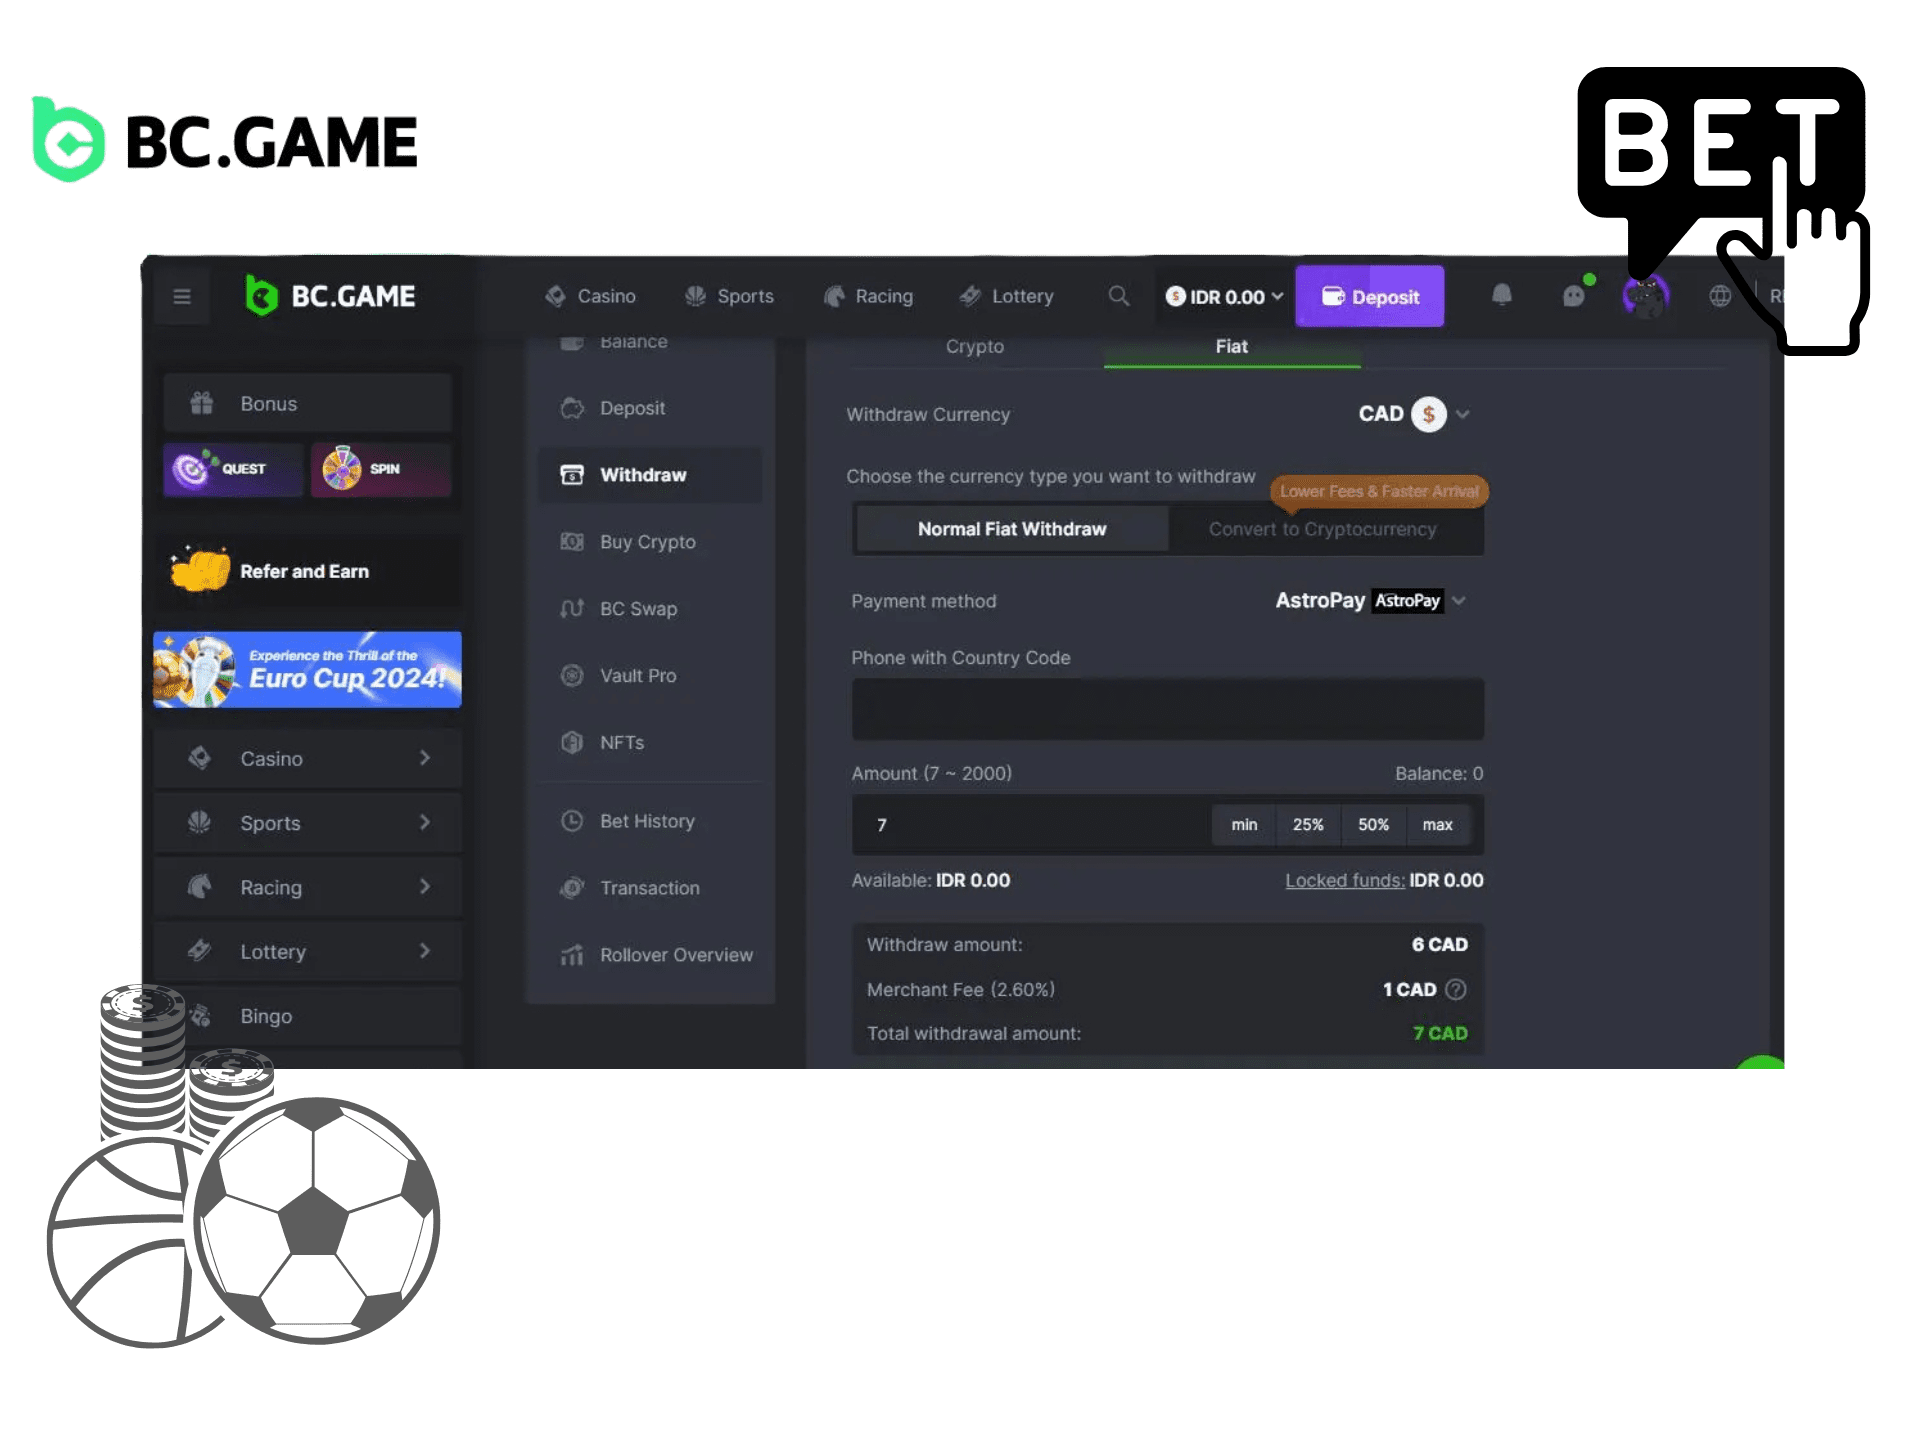Open the Quest banner
This screenshot has height=1440, width=1920.
click(233, 469)
